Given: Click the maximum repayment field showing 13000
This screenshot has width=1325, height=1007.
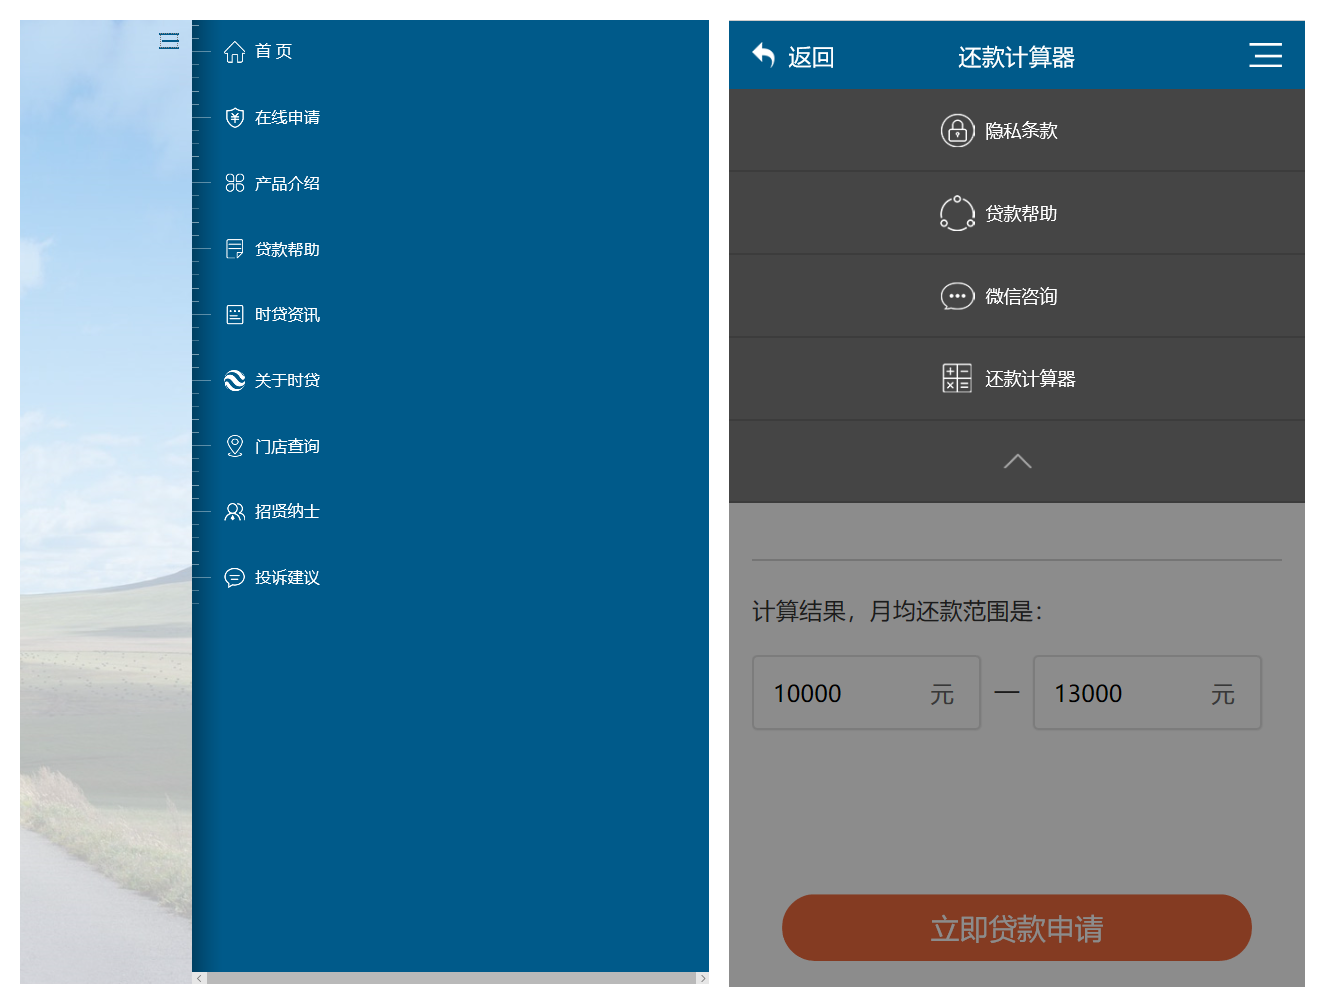Looking at the screenshot, I should (1147, 693).
